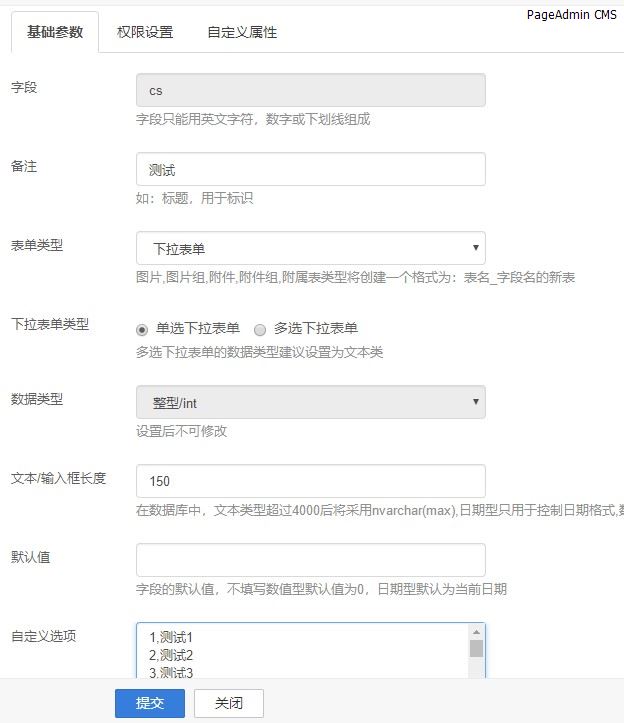Click the PageAdmin CMS label
624x723 pixels.
(x=571, y=15)
